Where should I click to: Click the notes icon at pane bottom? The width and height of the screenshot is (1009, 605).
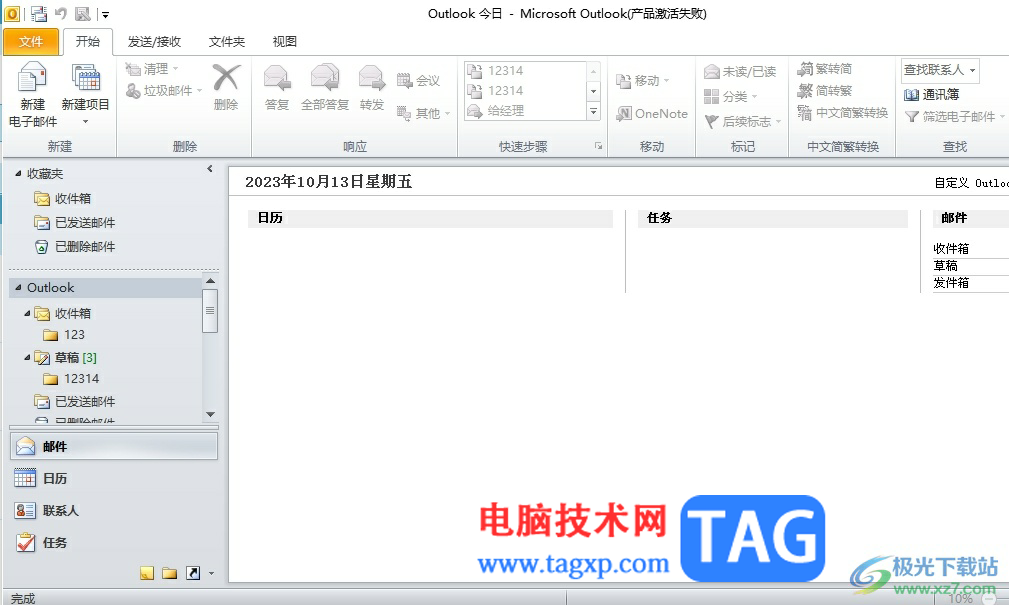(x=147, y=573)
